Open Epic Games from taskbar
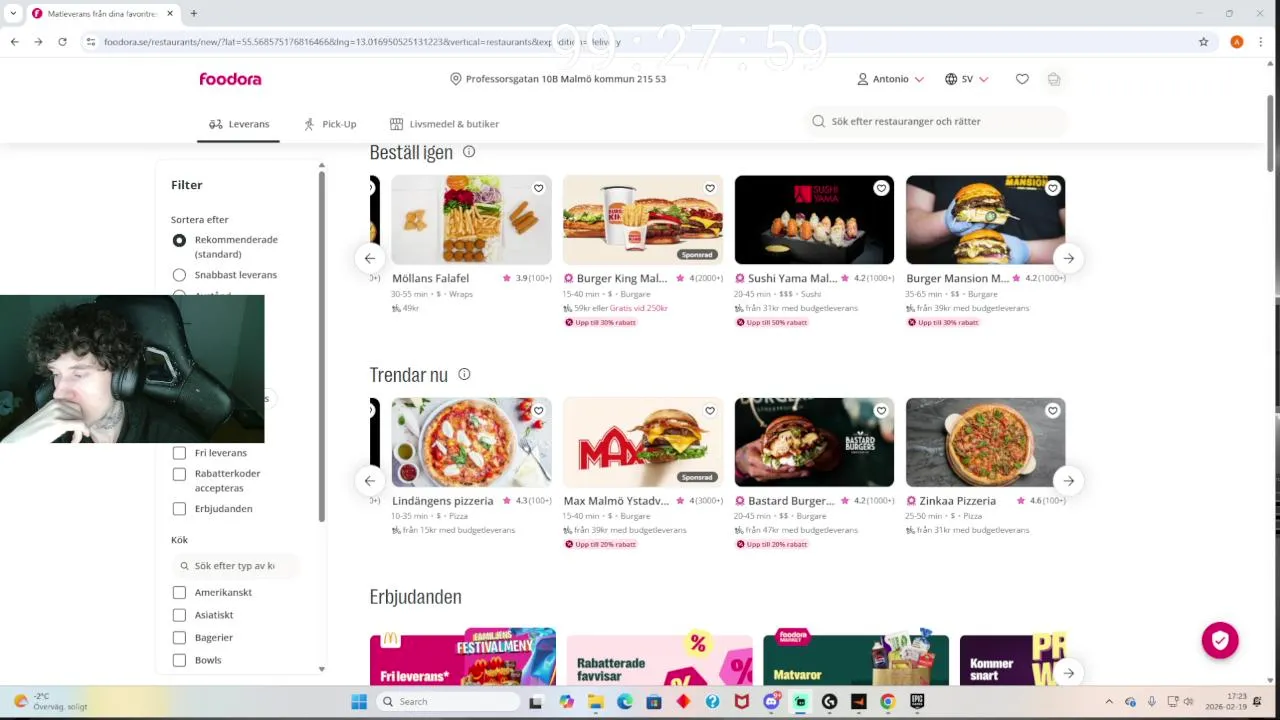The width and height of the screenshot is (1280, 720). pos(917,702)
